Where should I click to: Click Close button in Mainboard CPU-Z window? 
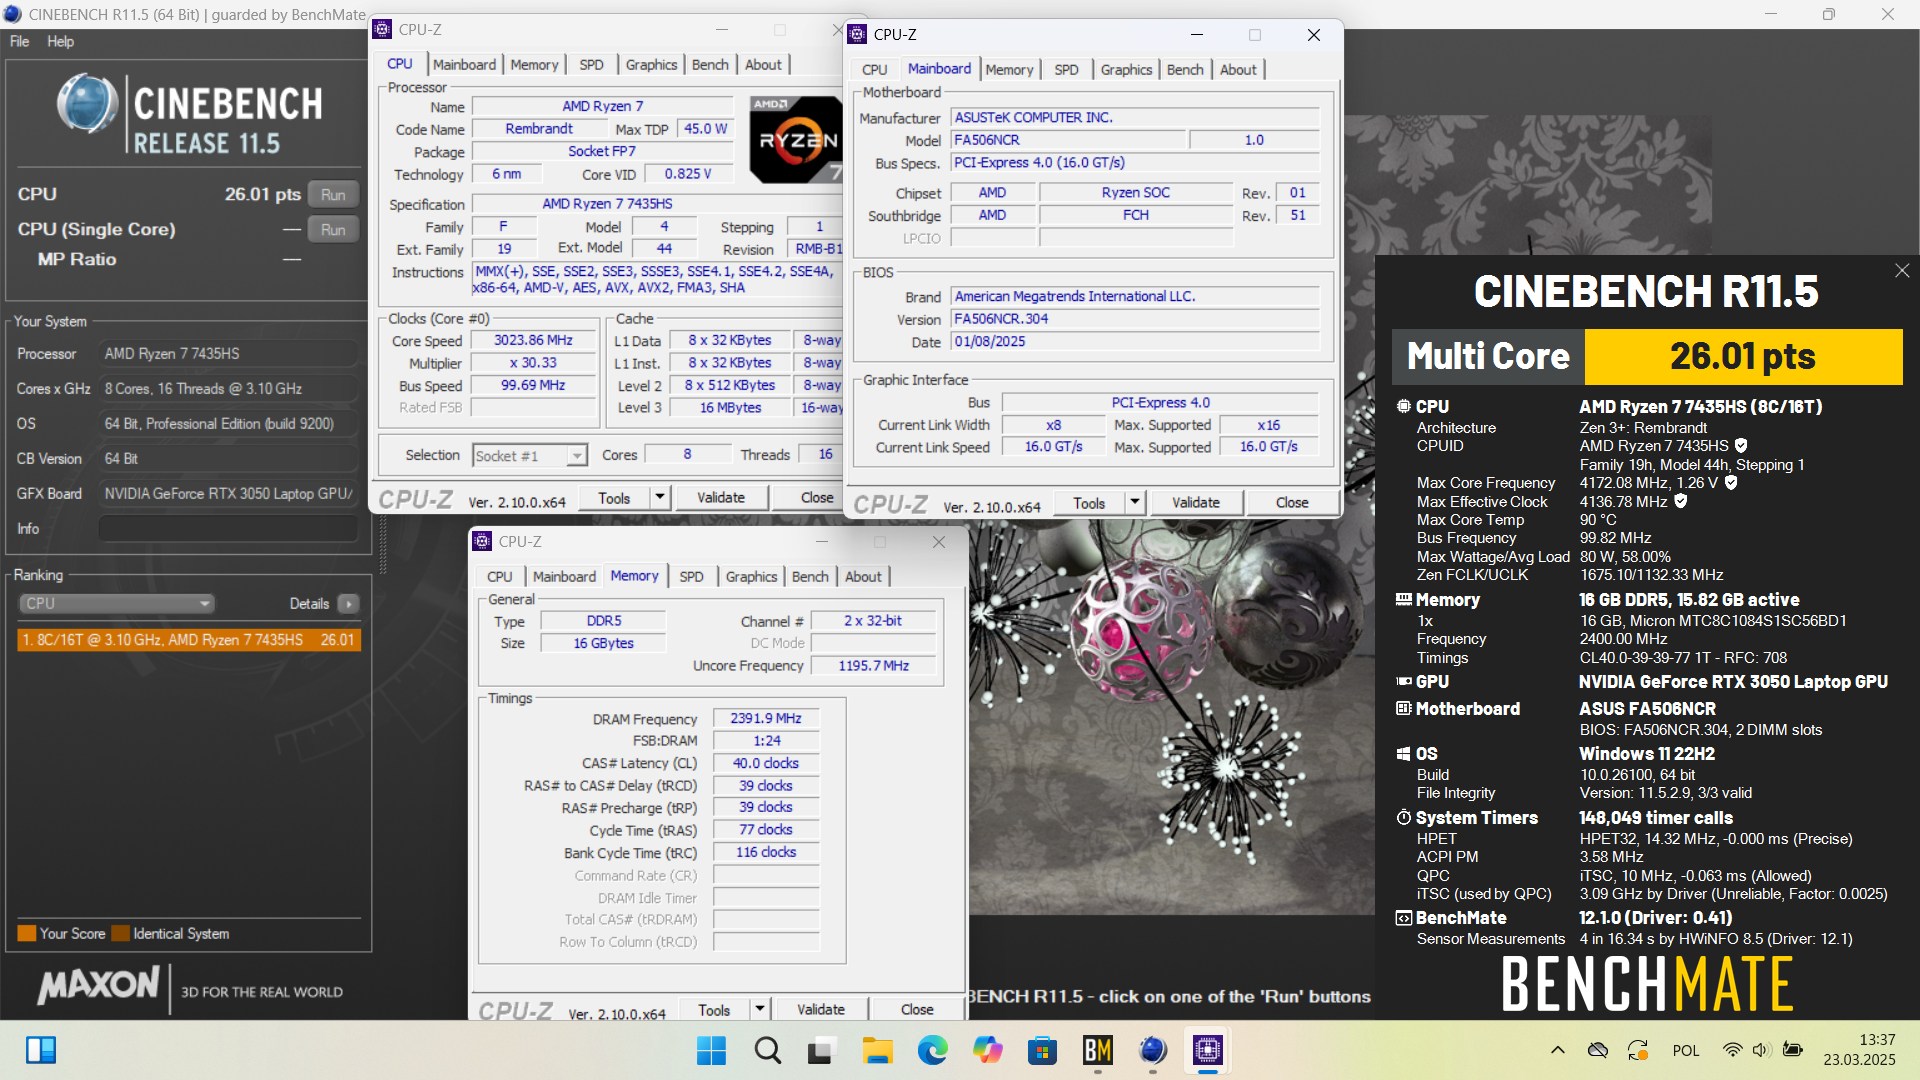click(1292, 502)
